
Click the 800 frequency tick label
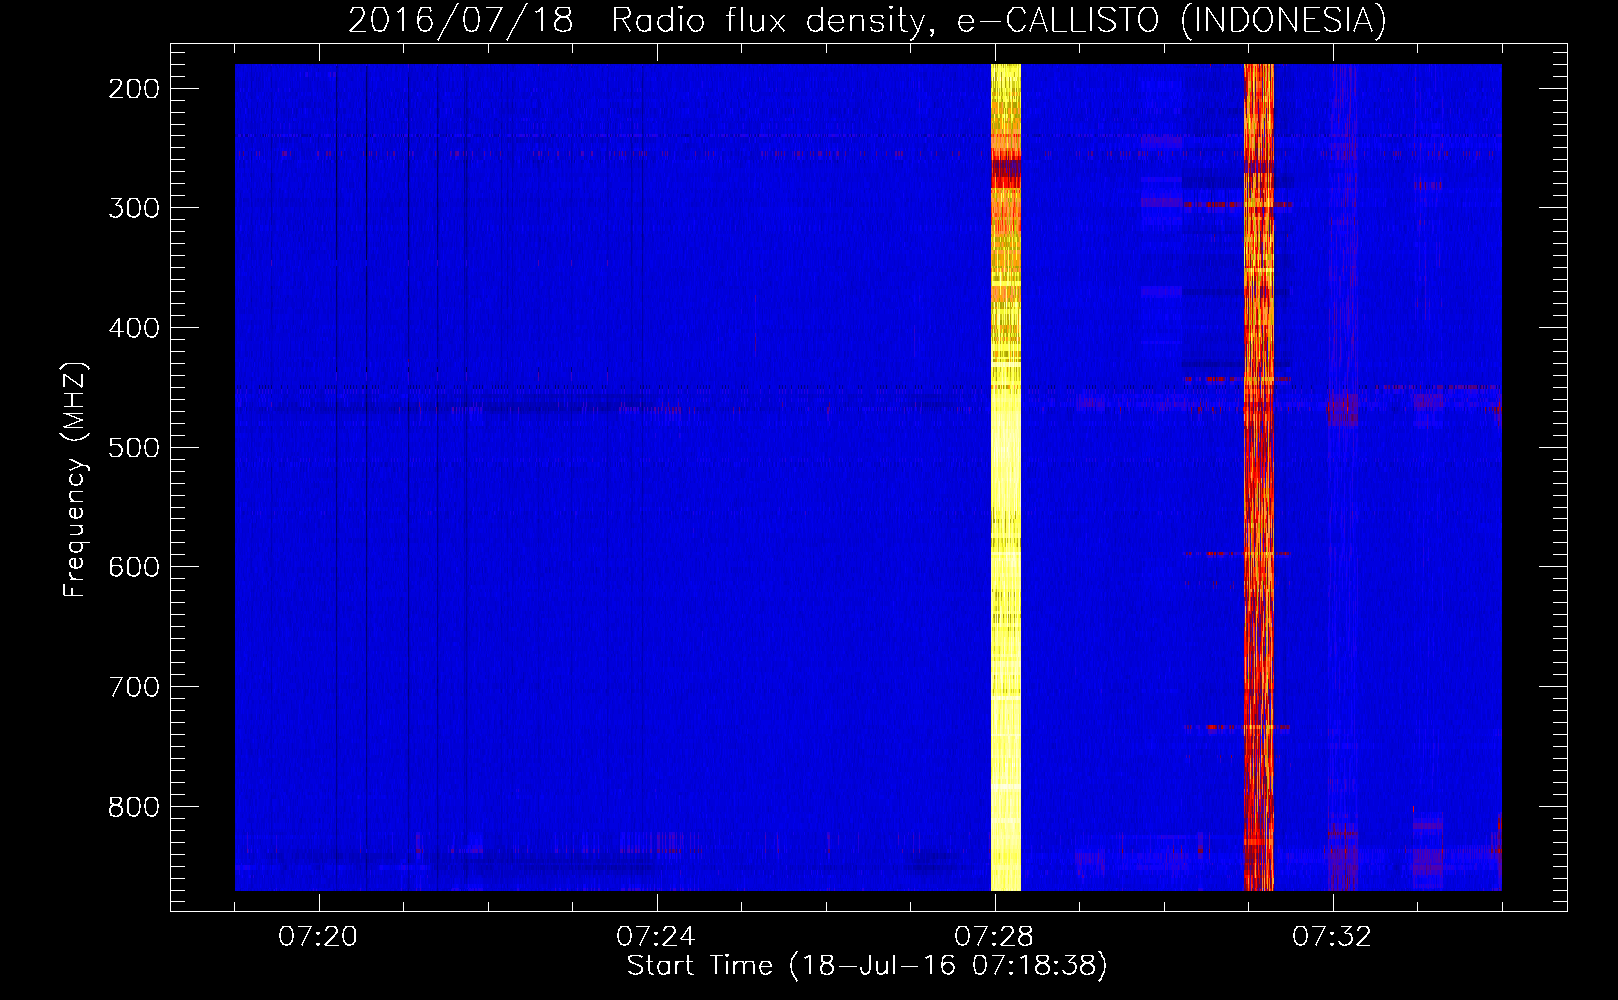(134, 807)
